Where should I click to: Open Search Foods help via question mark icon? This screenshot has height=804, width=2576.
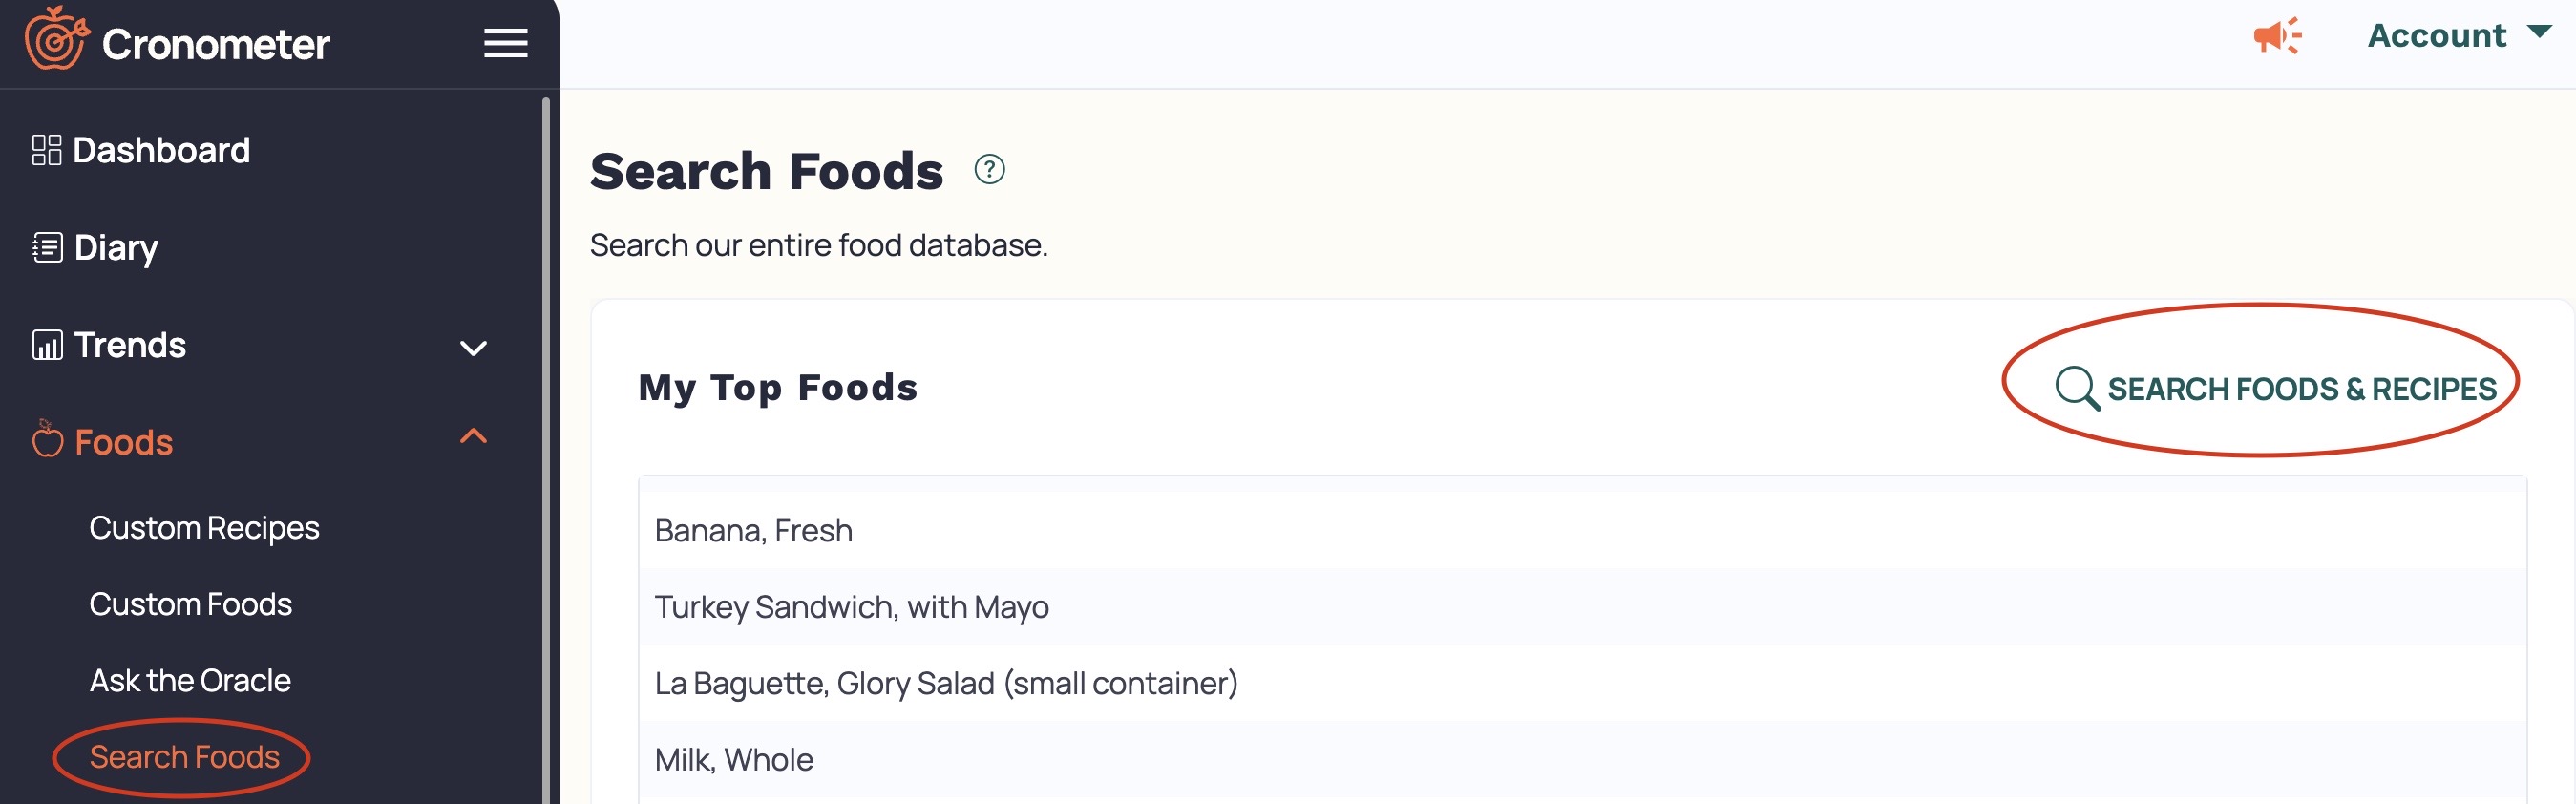coord(988,169)
